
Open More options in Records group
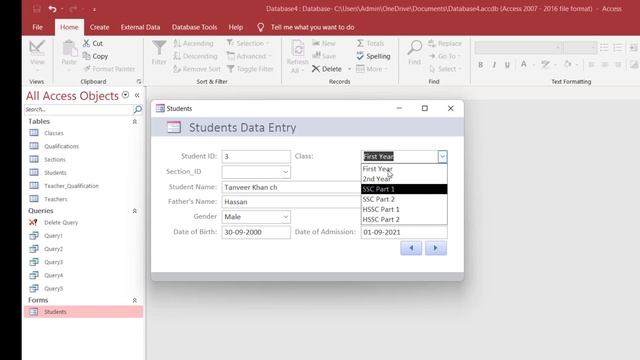coord(371,69)
